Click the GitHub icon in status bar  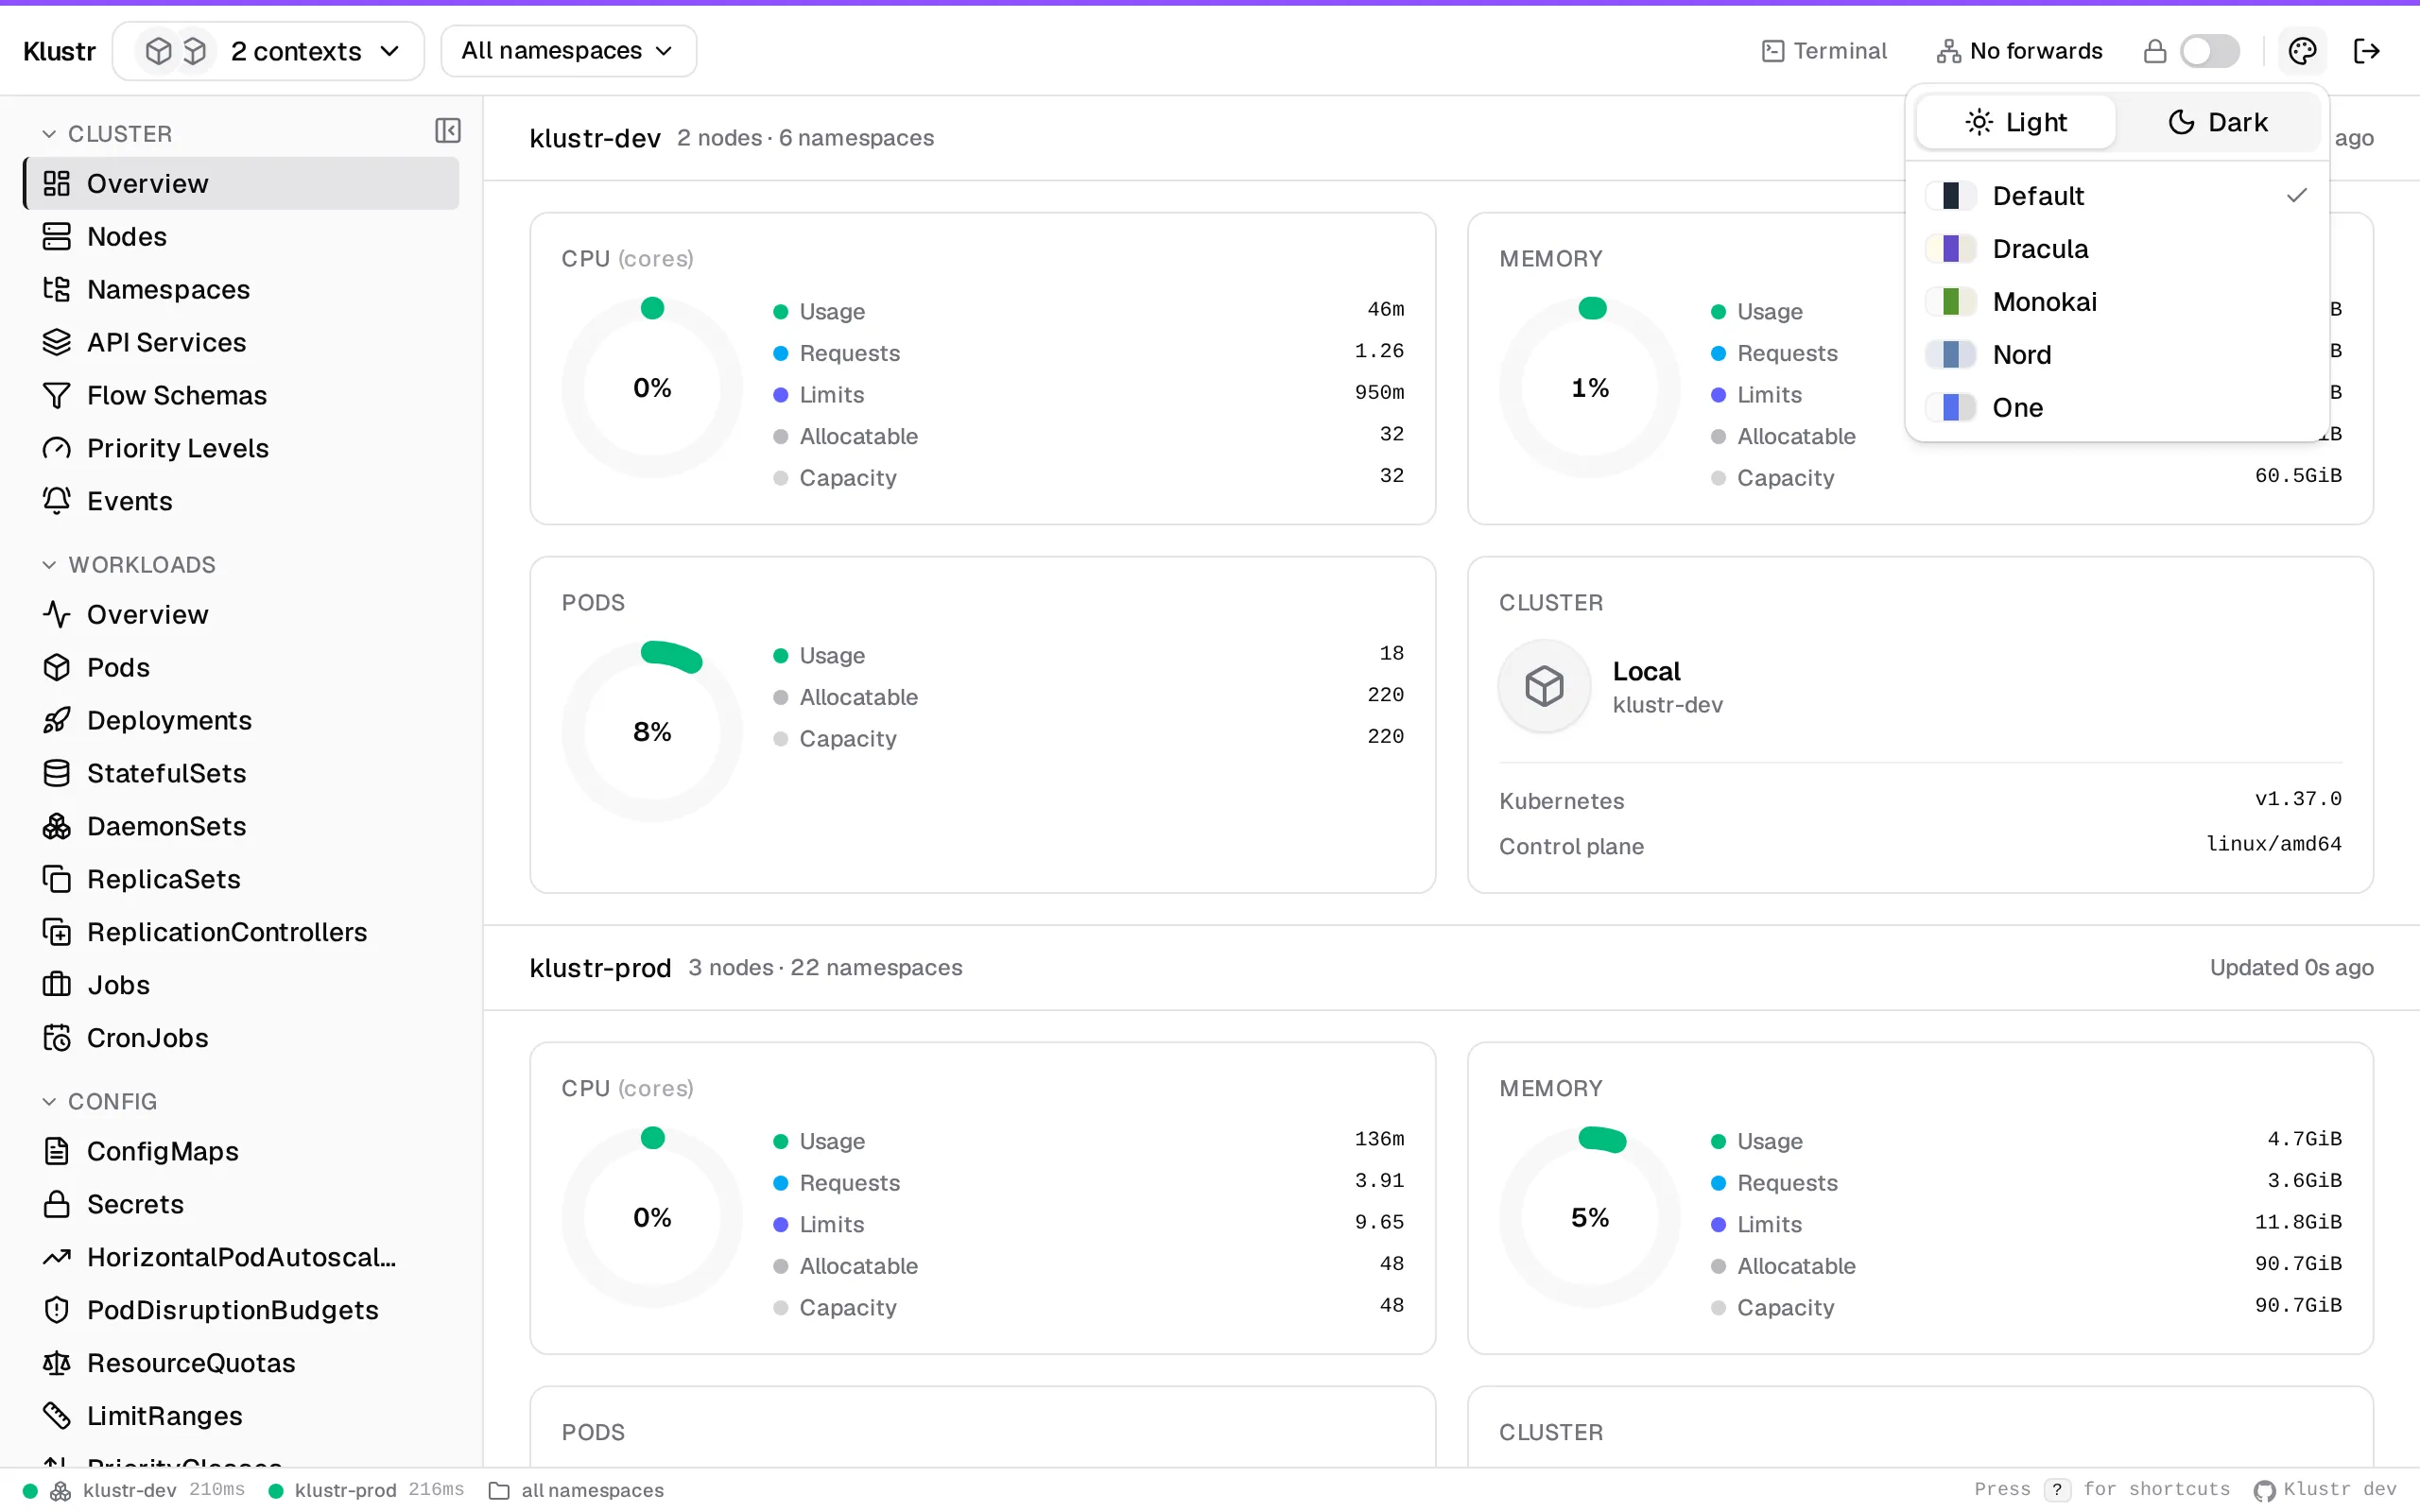pyautogui.click(x=2264, y=1490)
